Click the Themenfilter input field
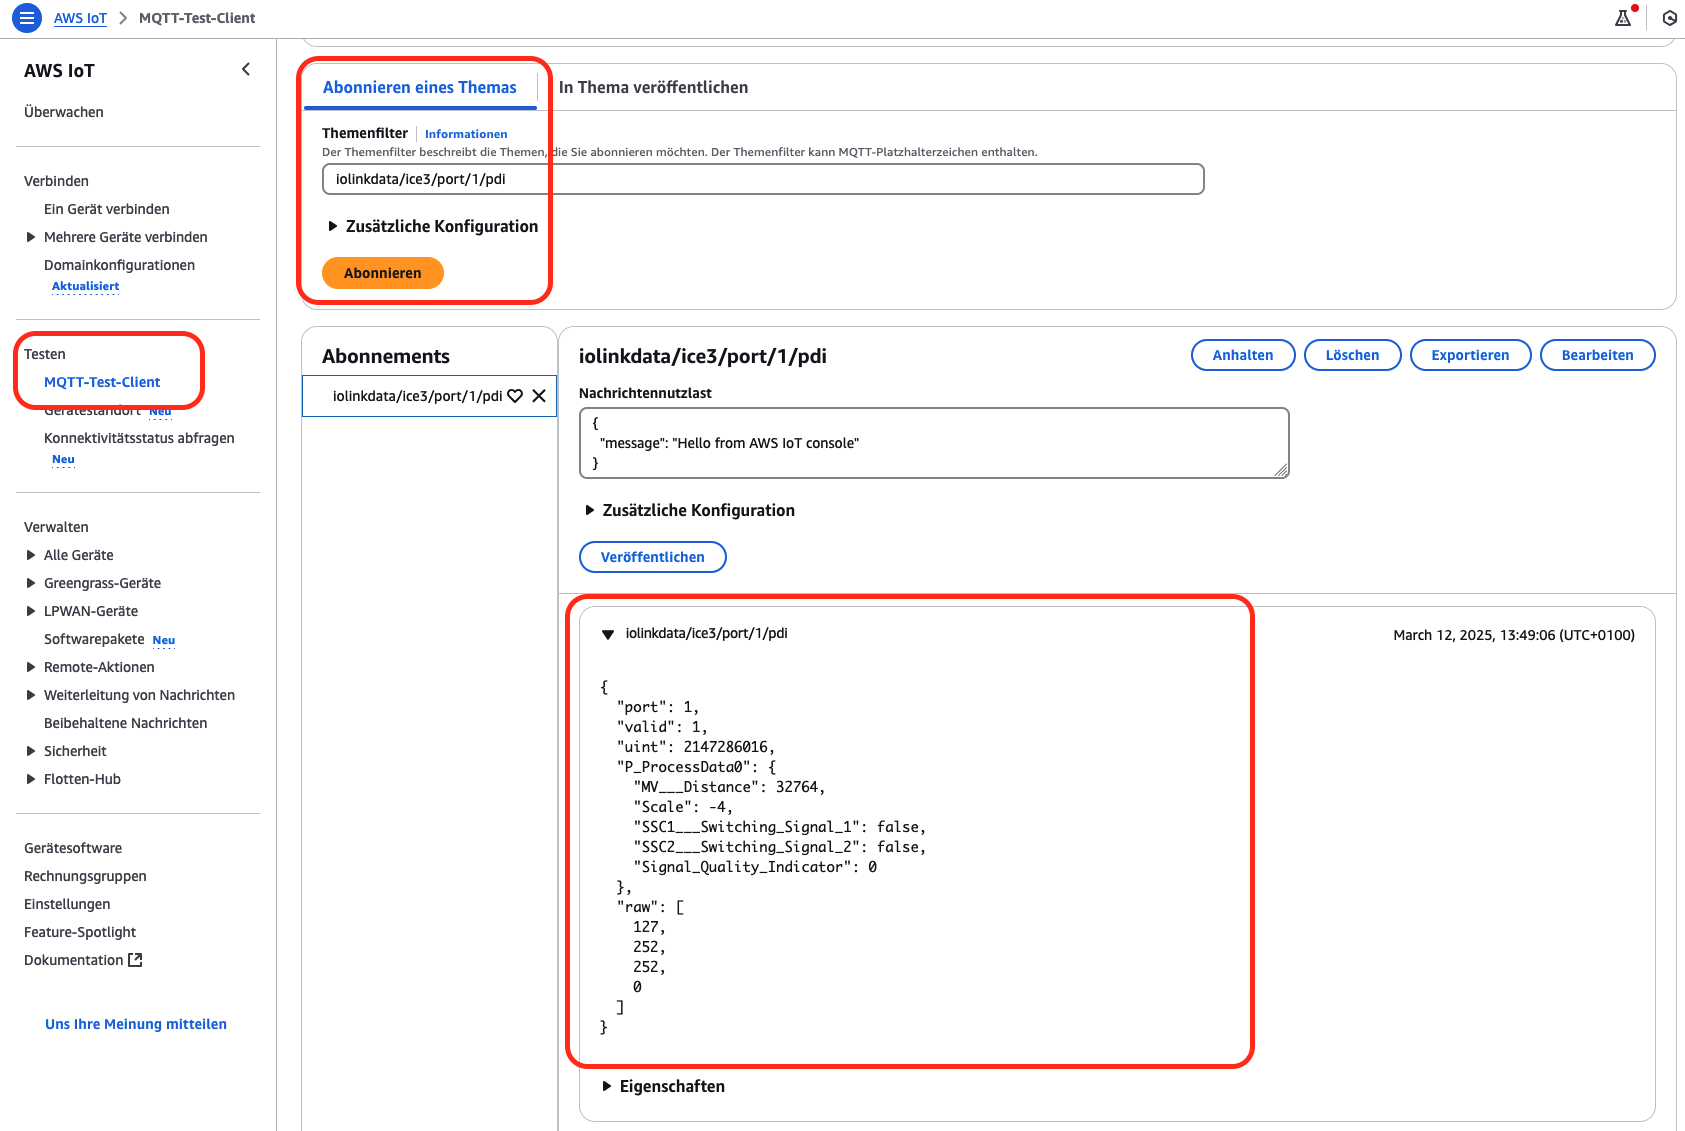Viewport: 1685px width, 1131px height. pyautogui.click(x=763, y=179)
